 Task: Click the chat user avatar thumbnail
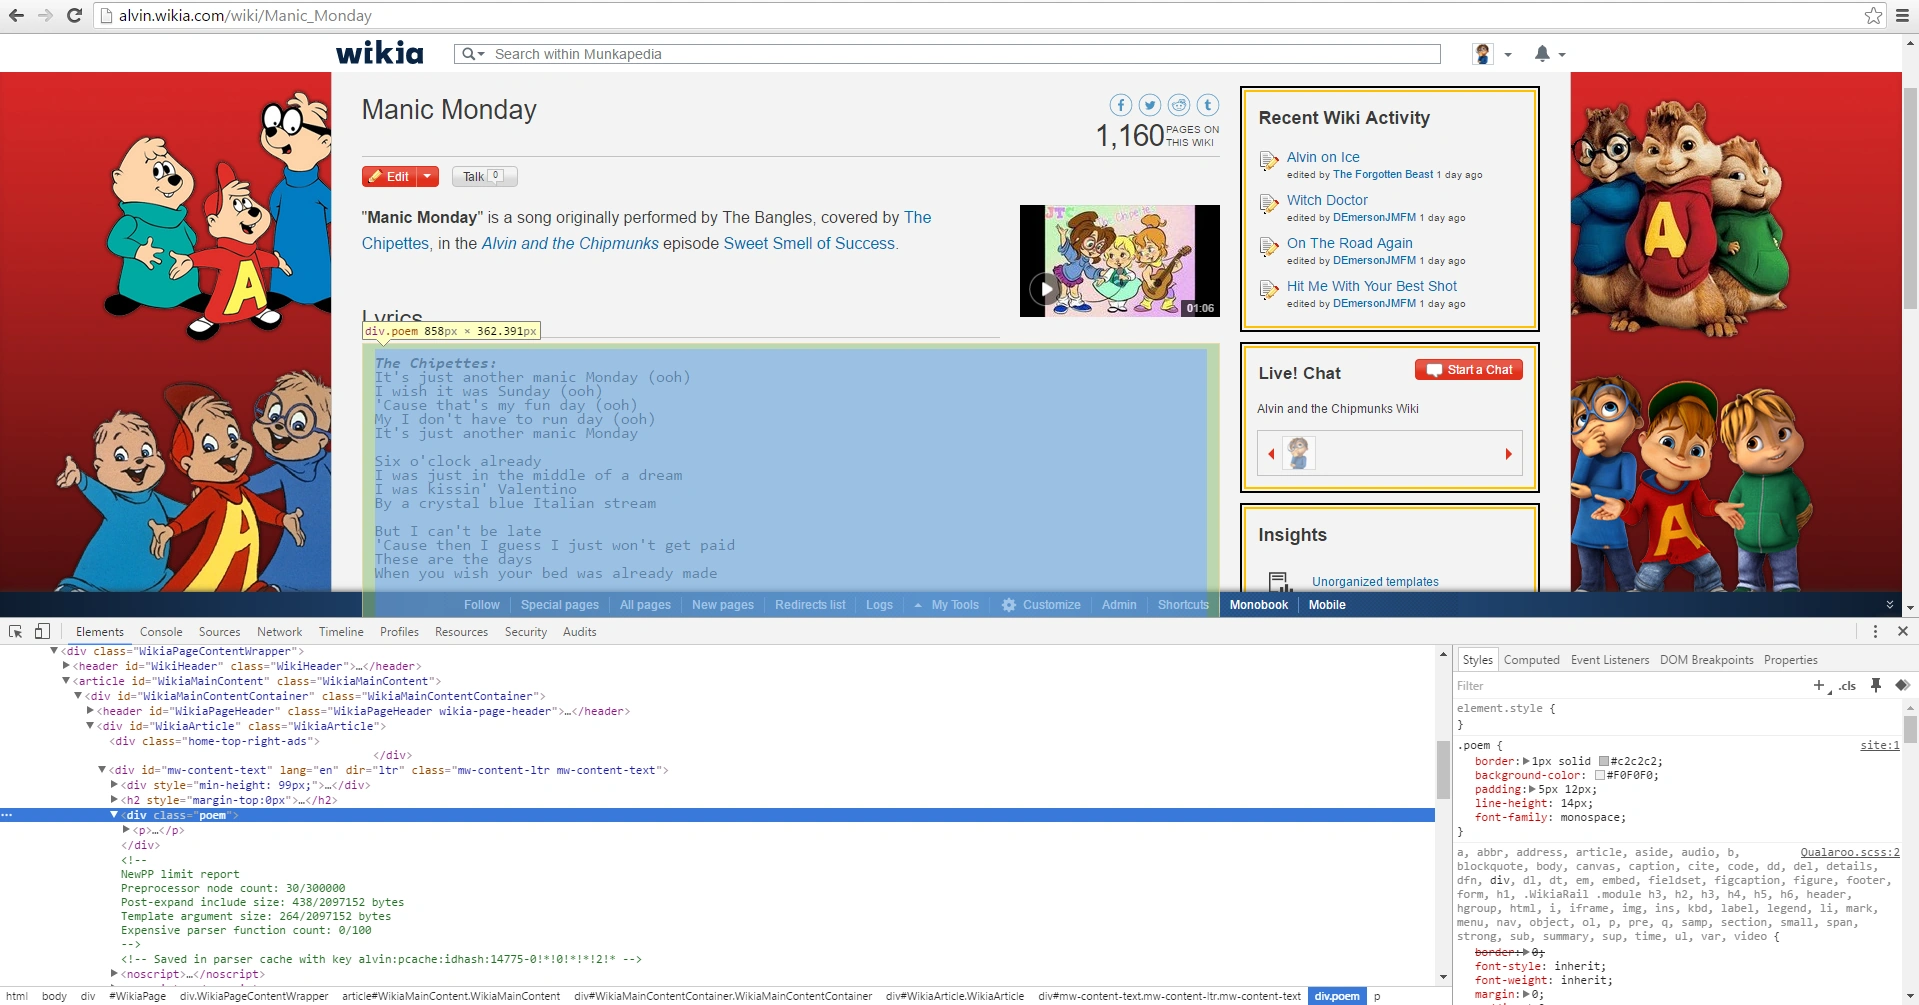pos(1298,453)
